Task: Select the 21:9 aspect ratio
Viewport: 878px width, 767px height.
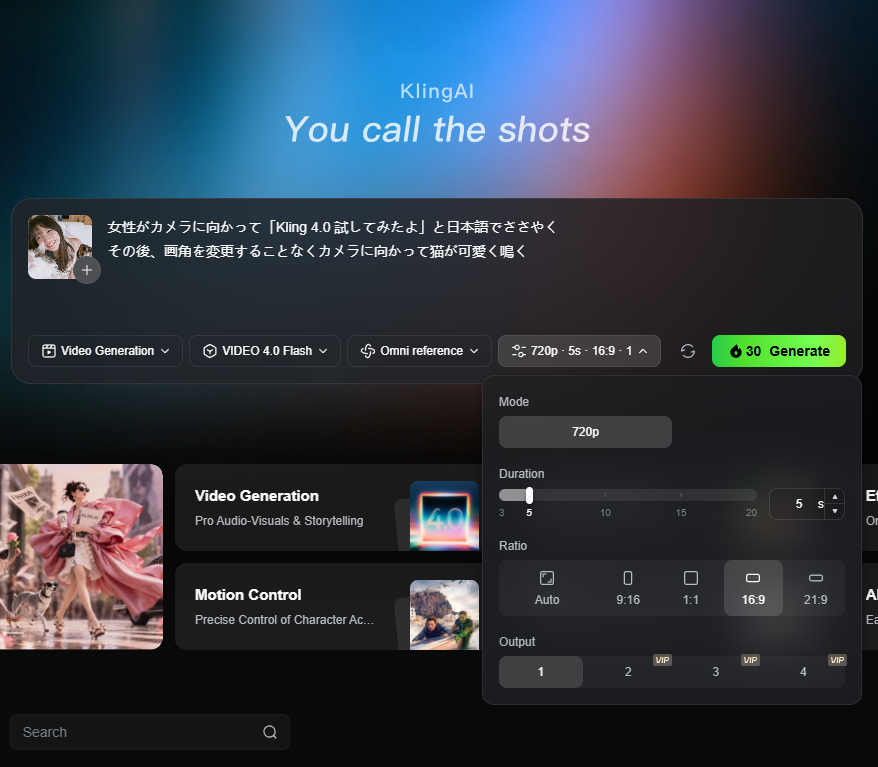Action: click(x=815, y=588)
